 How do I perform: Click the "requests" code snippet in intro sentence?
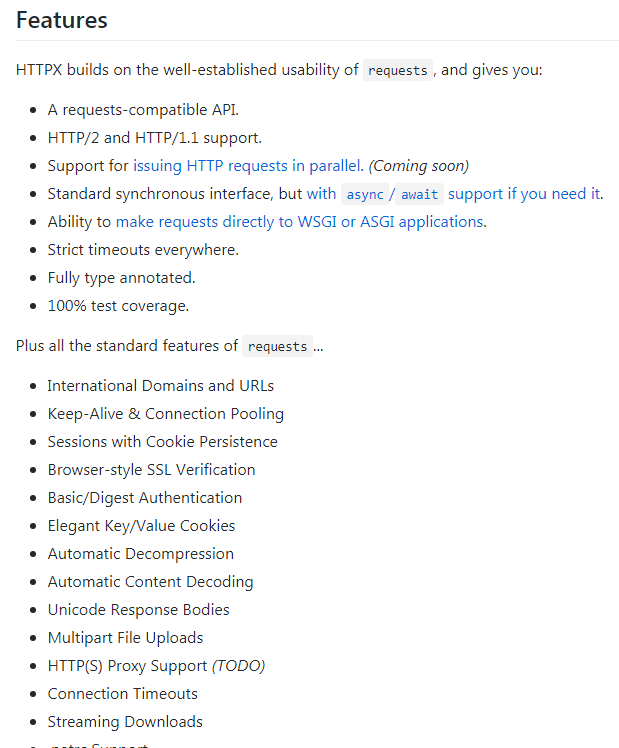click(398, 70)
